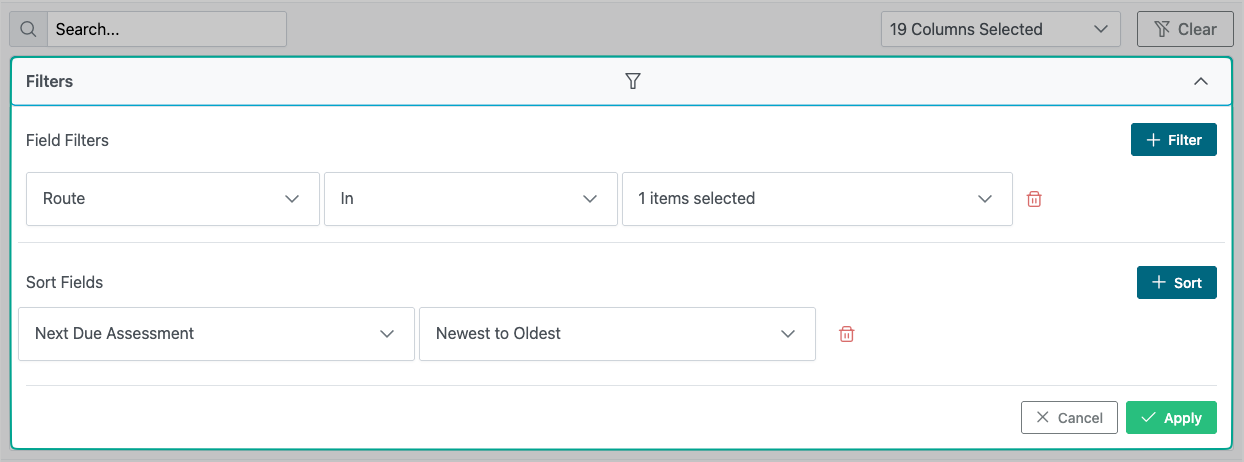Delete the Route filter row

1035,199
